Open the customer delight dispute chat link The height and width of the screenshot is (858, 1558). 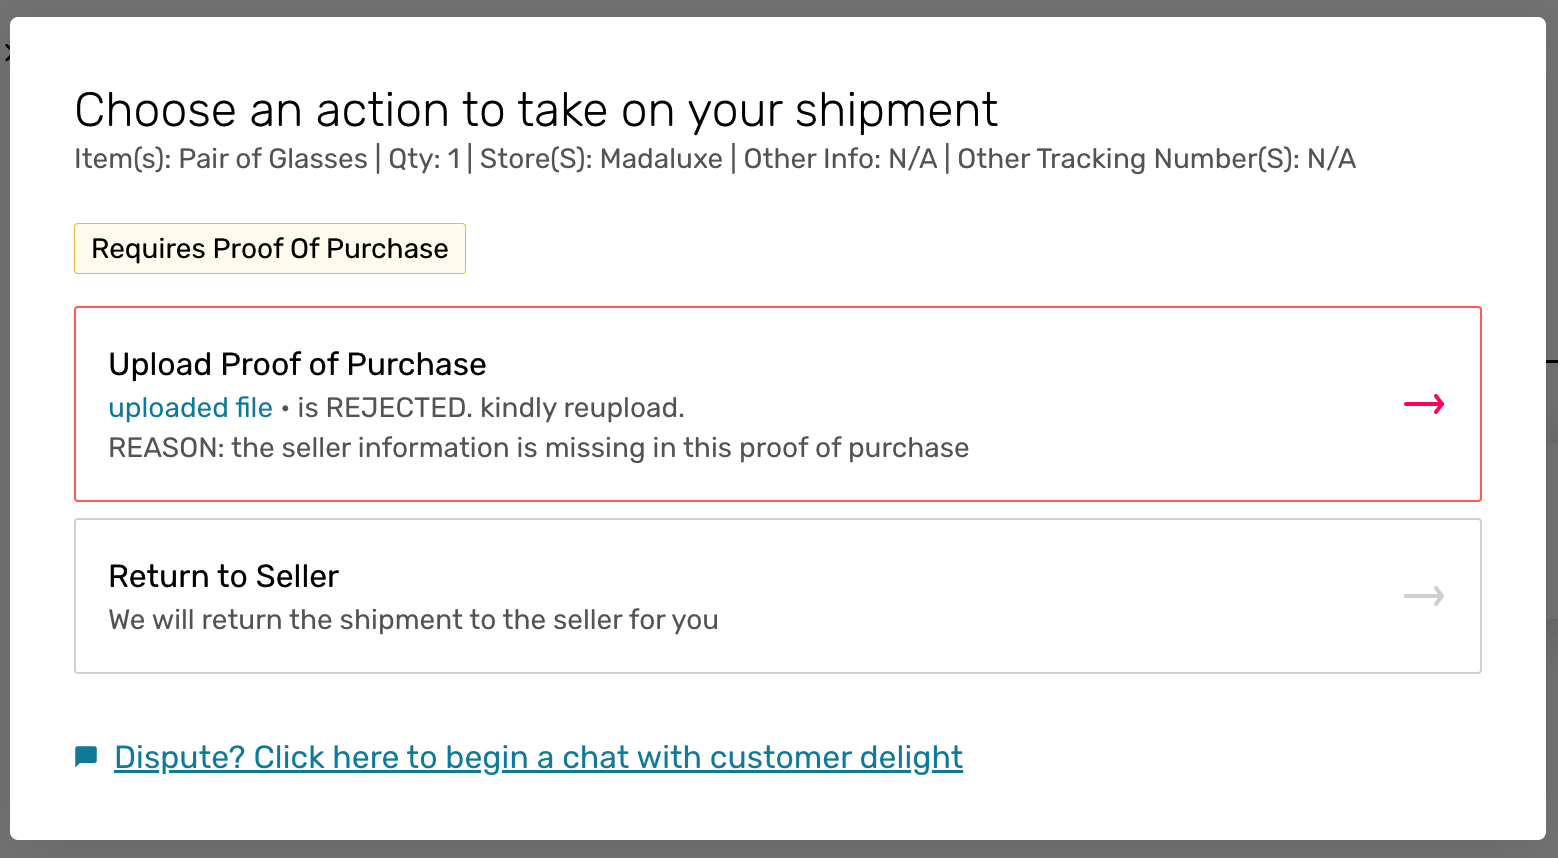[x=538, y=757]
